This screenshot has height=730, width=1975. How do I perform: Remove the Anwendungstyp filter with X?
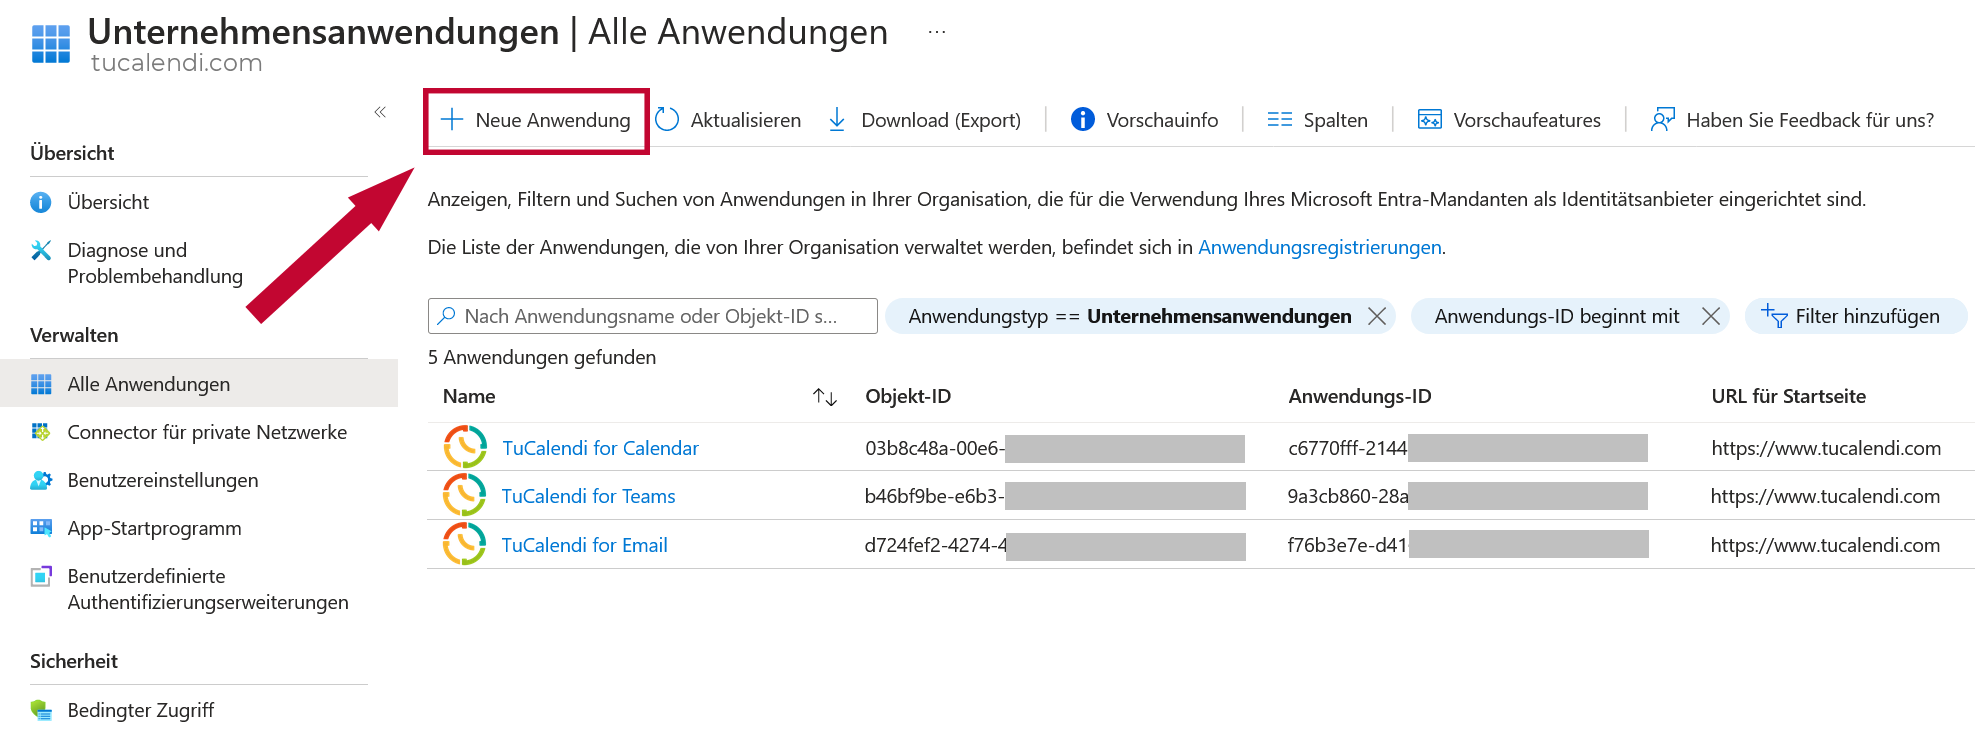pos(1377,316)
